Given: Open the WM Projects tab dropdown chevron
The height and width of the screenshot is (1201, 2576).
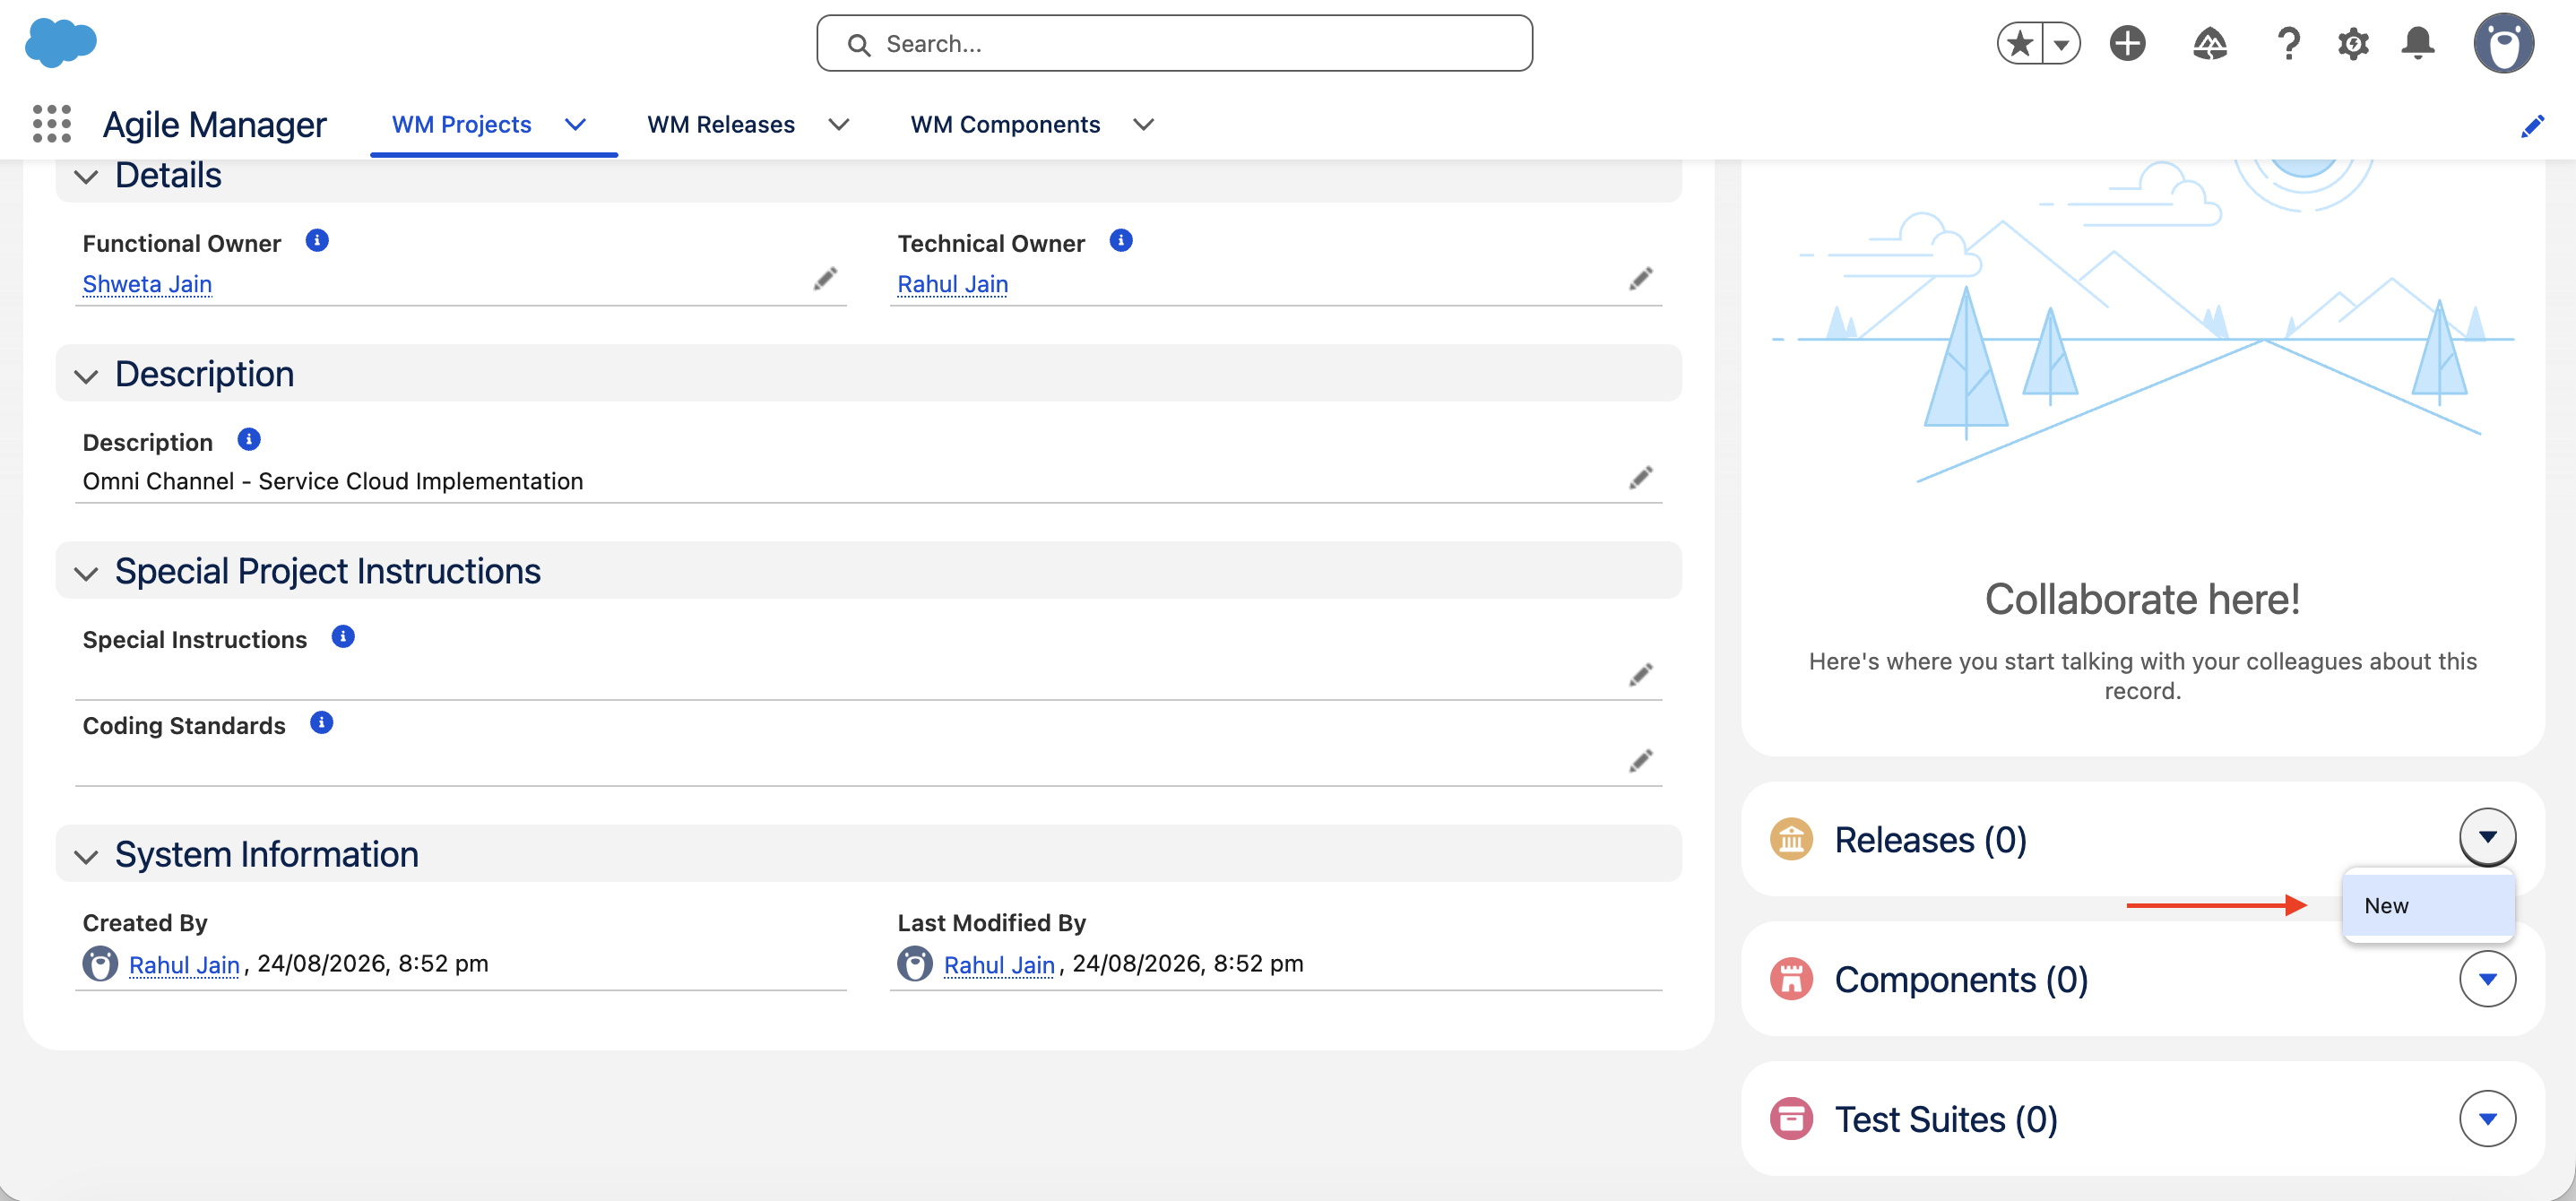Looking at the screenshot, I should (575, 124).
